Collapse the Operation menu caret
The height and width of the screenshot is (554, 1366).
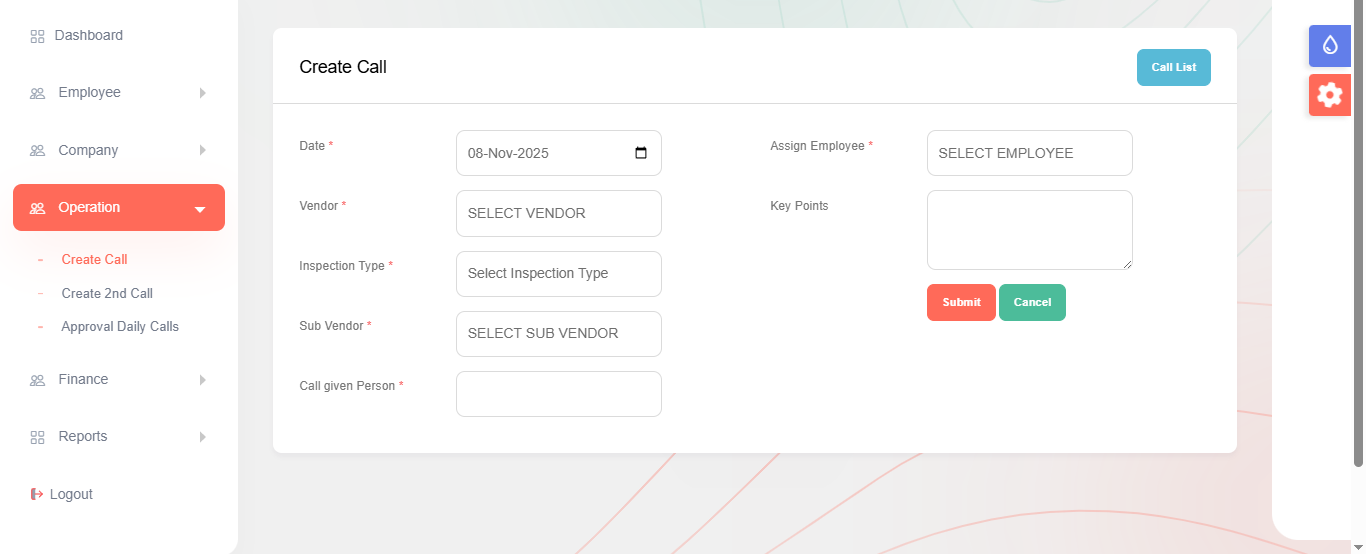coord(200,209)
